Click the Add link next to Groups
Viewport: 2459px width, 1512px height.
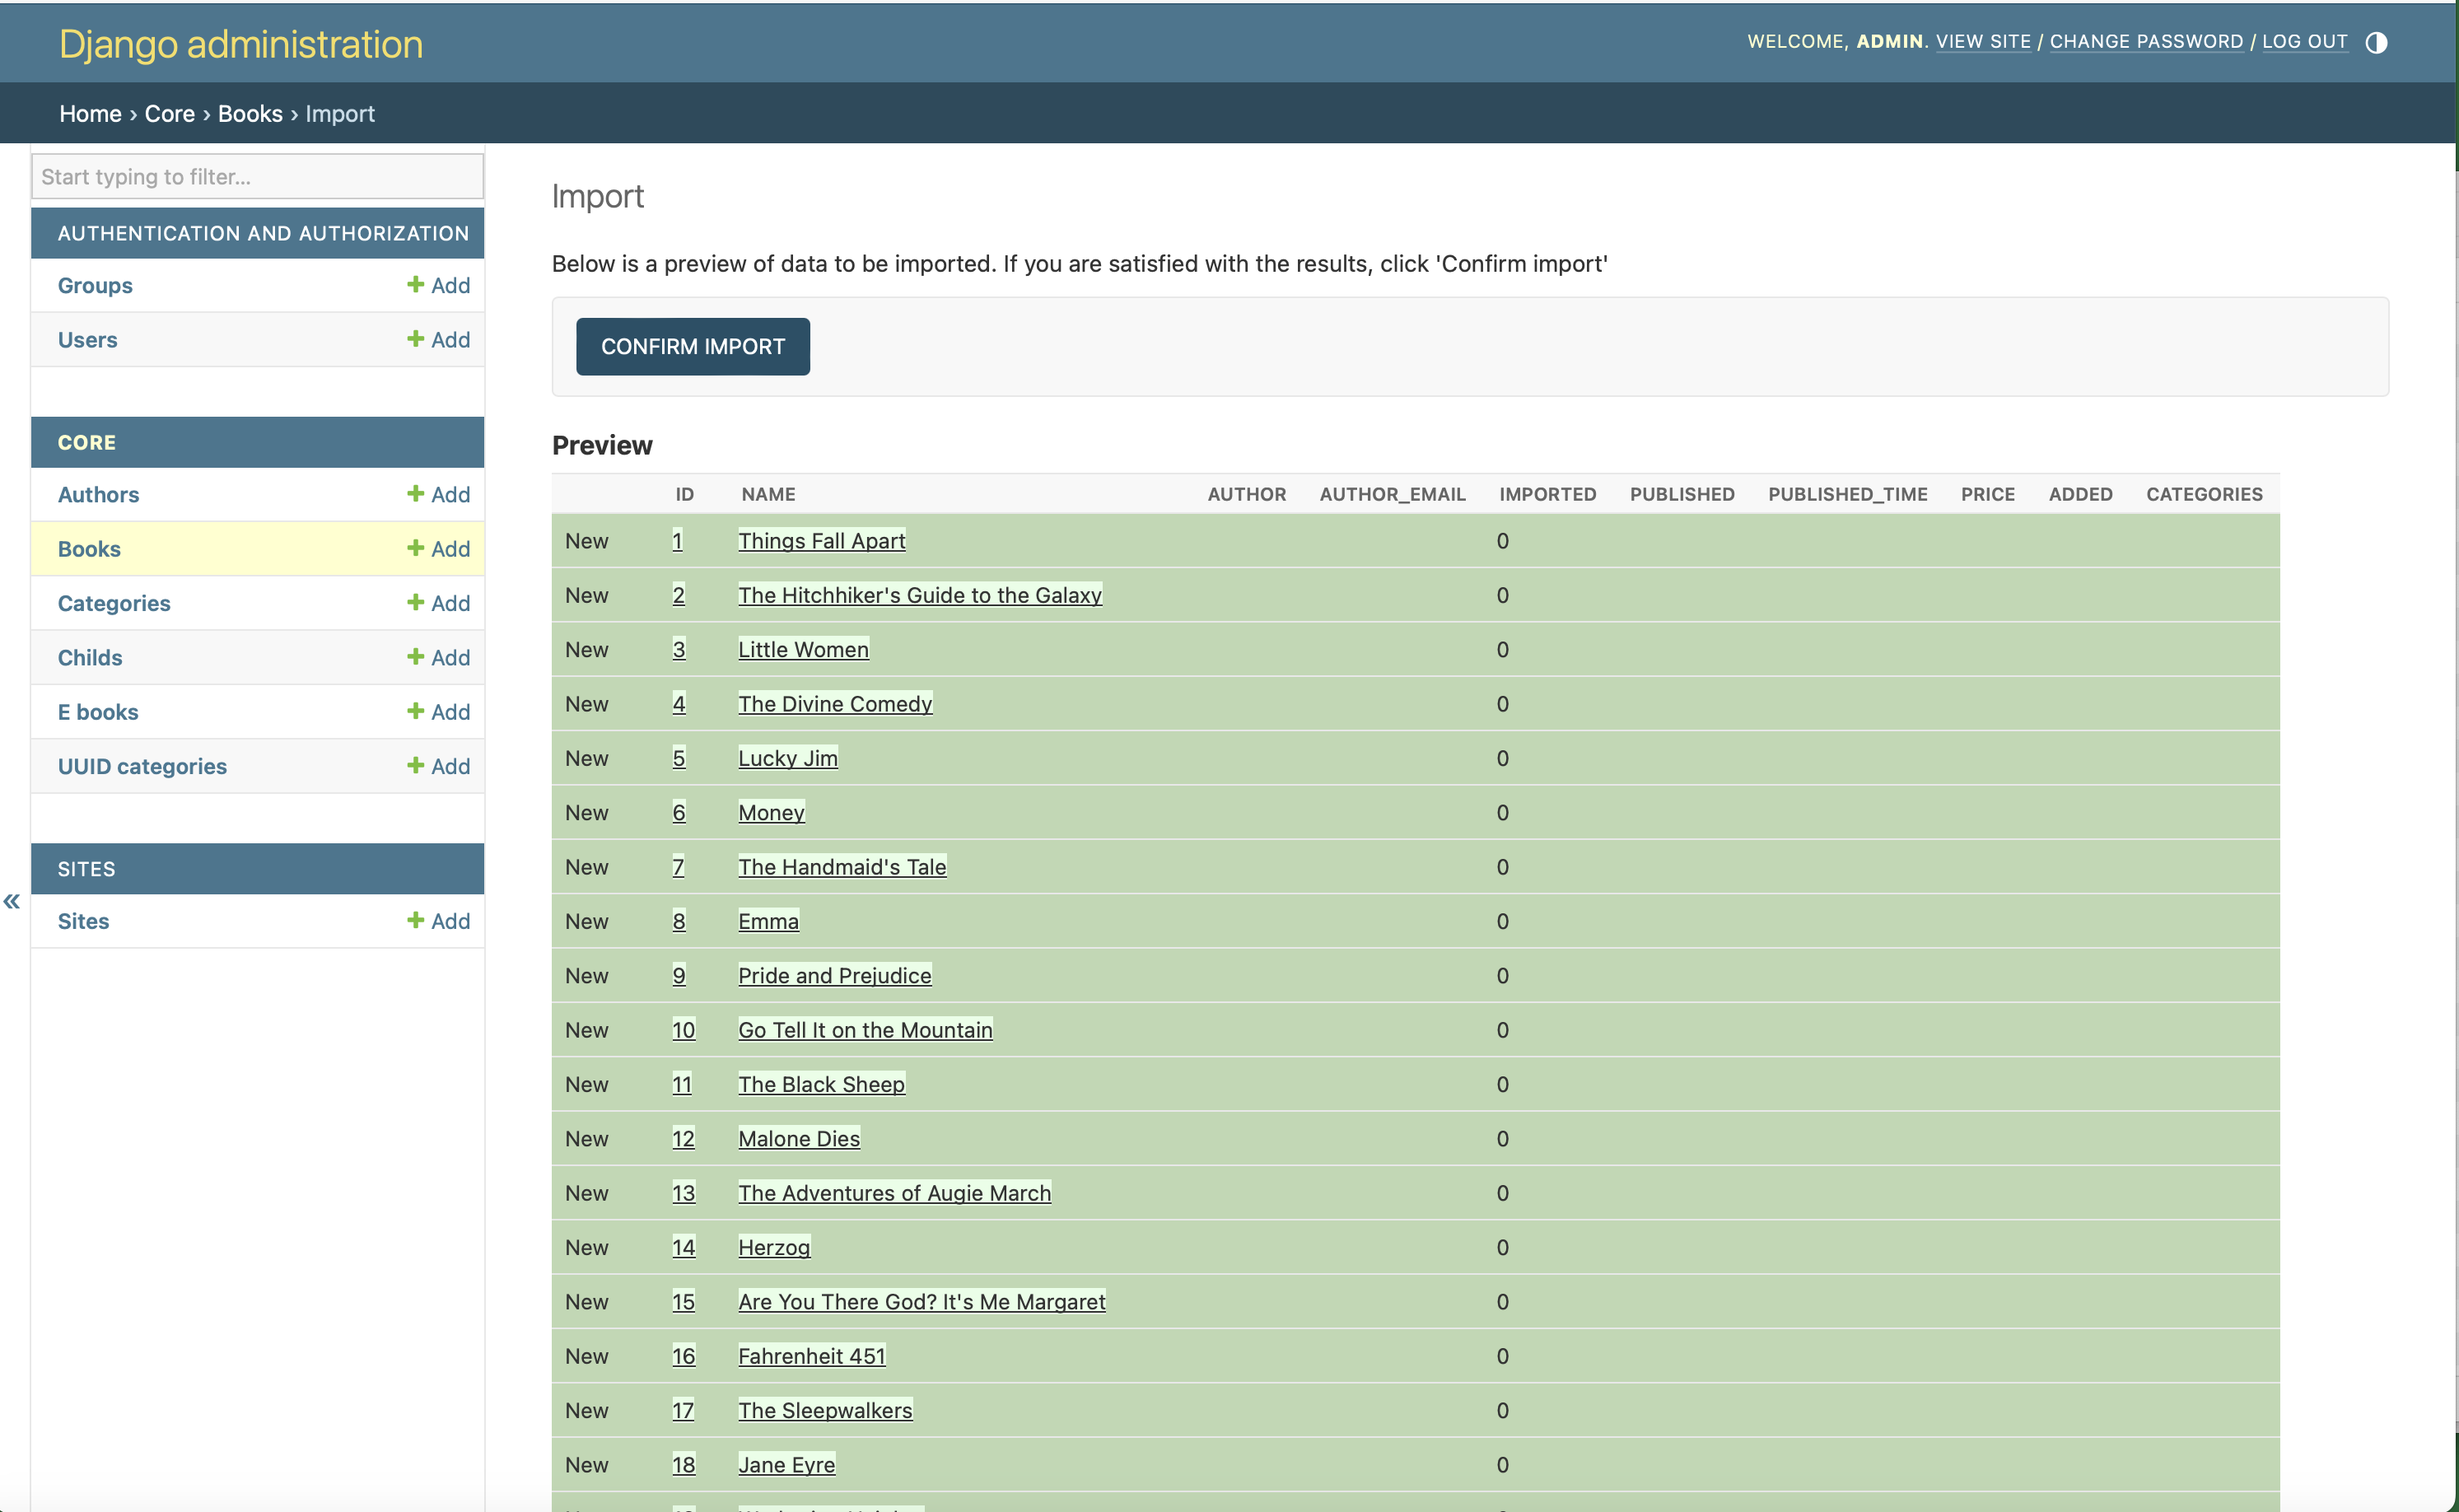[439, 285]
